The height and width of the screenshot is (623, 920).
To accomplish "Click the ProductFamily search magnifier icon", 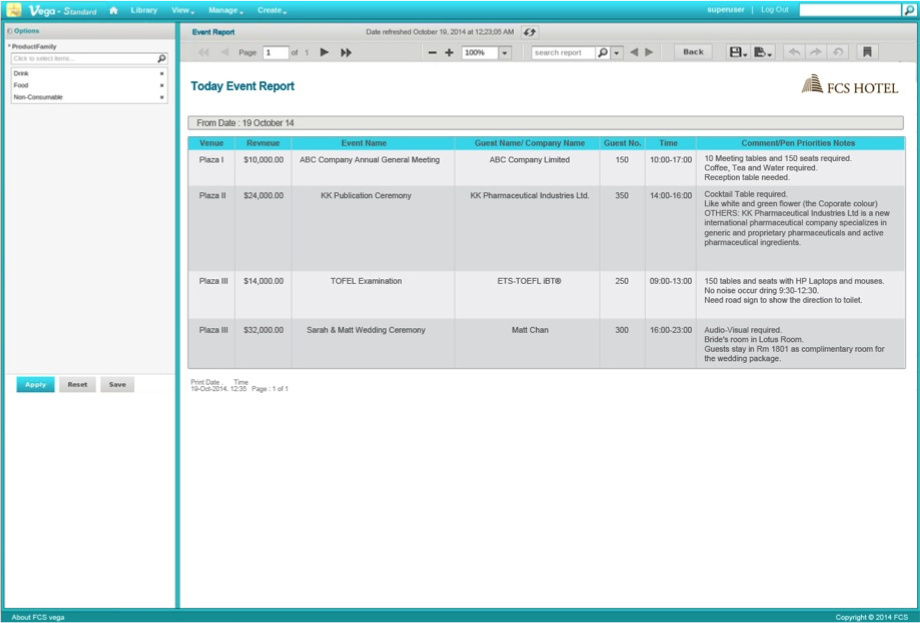I will click(x=162, y=59).
